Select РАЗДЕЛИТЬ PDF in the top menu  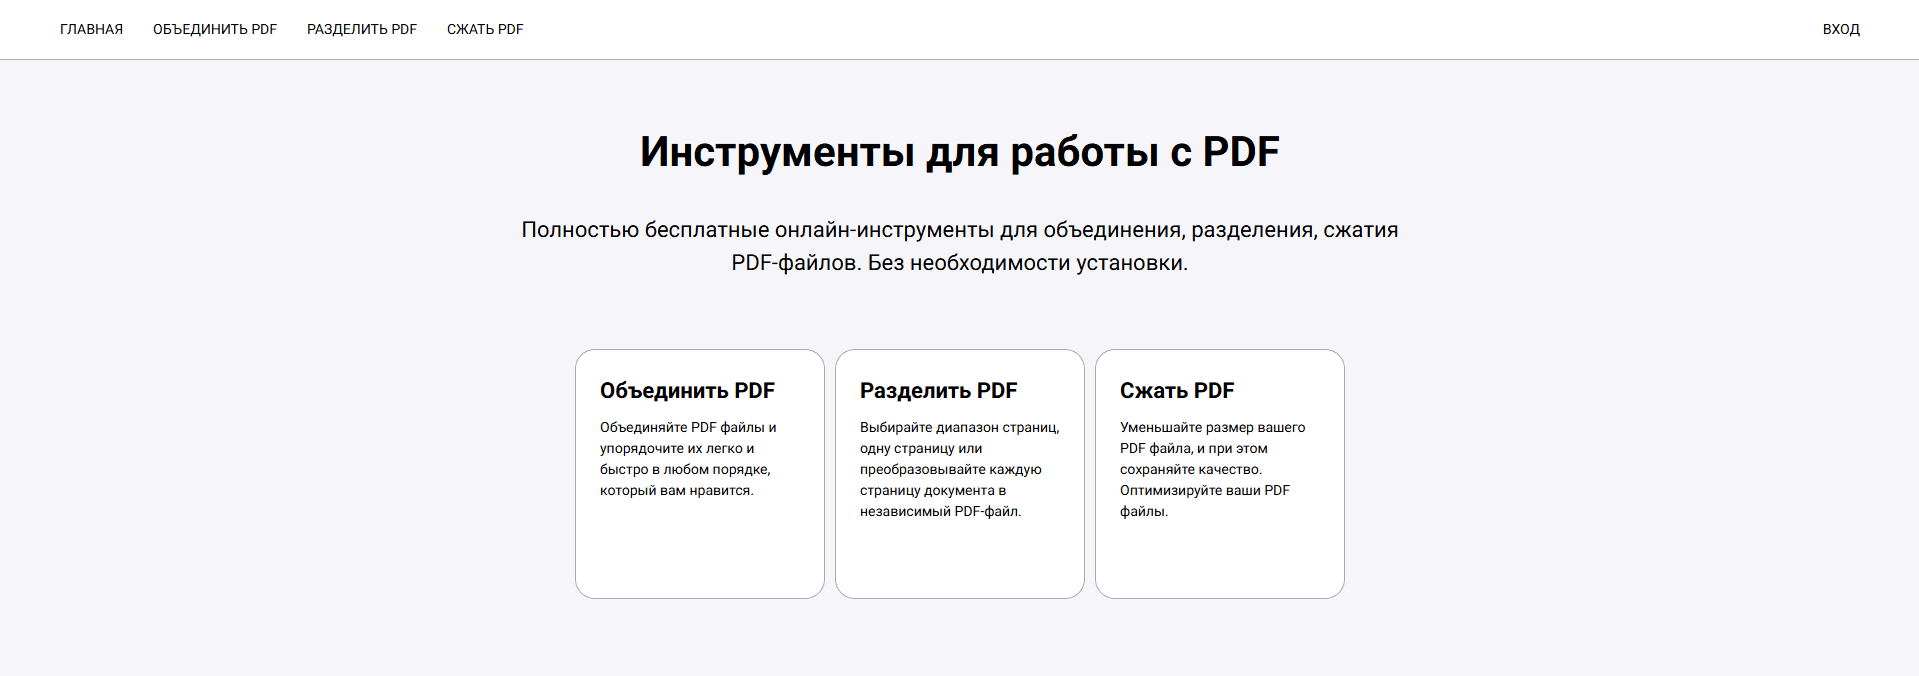[362, 29]
